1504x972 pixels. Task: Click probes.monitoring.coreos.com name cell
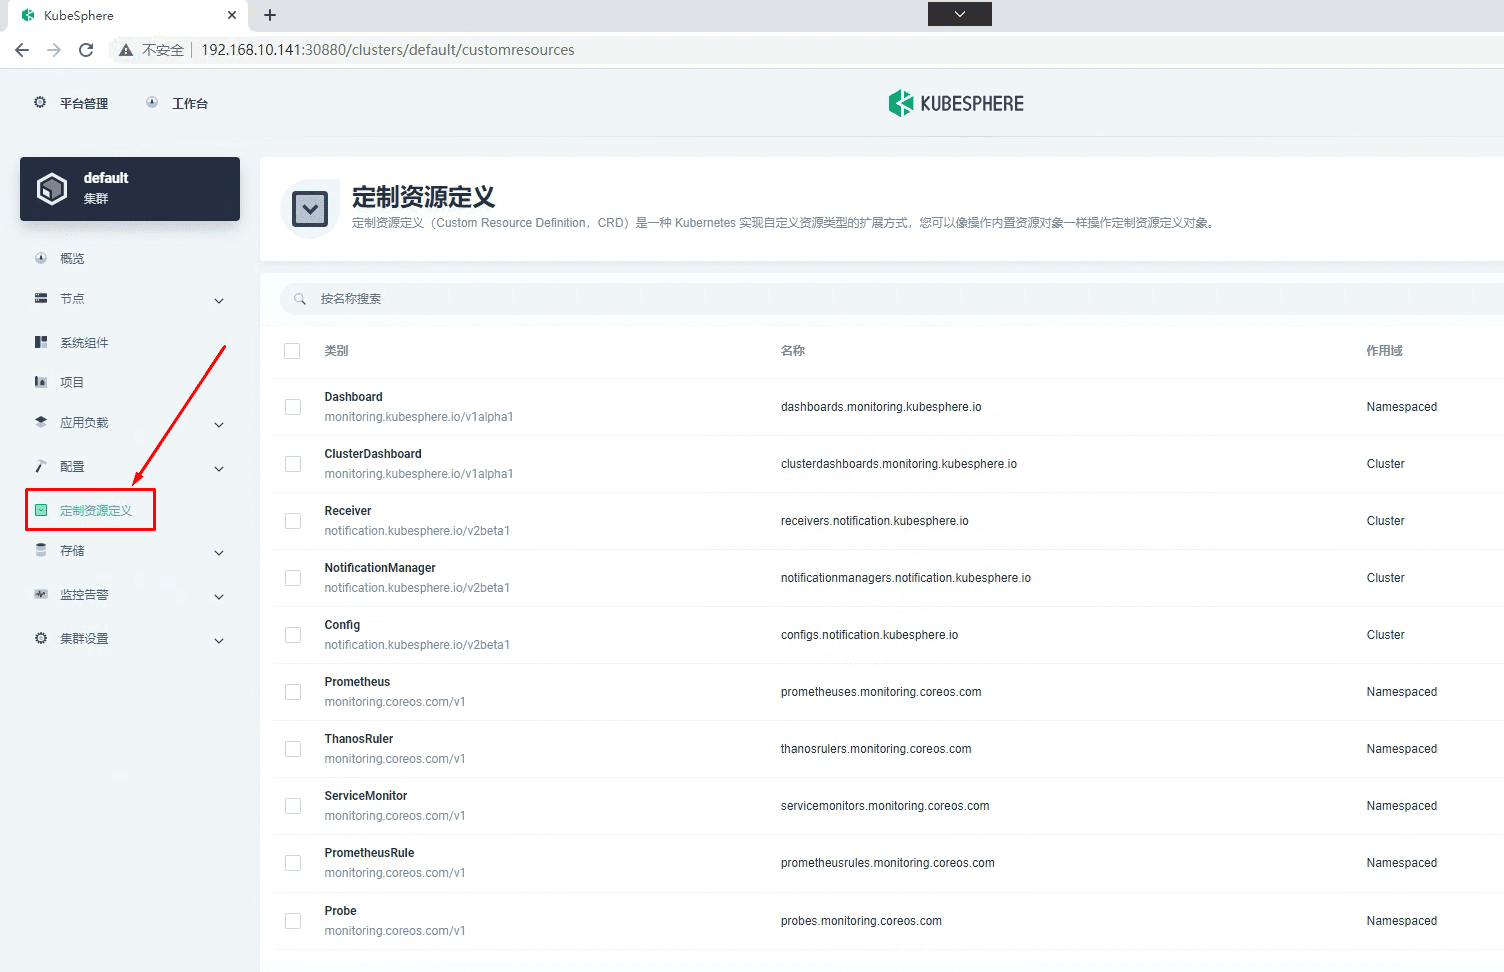(861, 921)
